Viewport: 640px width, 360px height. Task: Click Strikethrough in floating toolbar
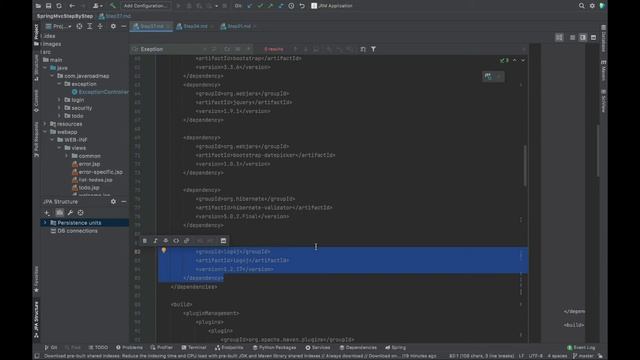pyautogui.click(x=165, y=241)
